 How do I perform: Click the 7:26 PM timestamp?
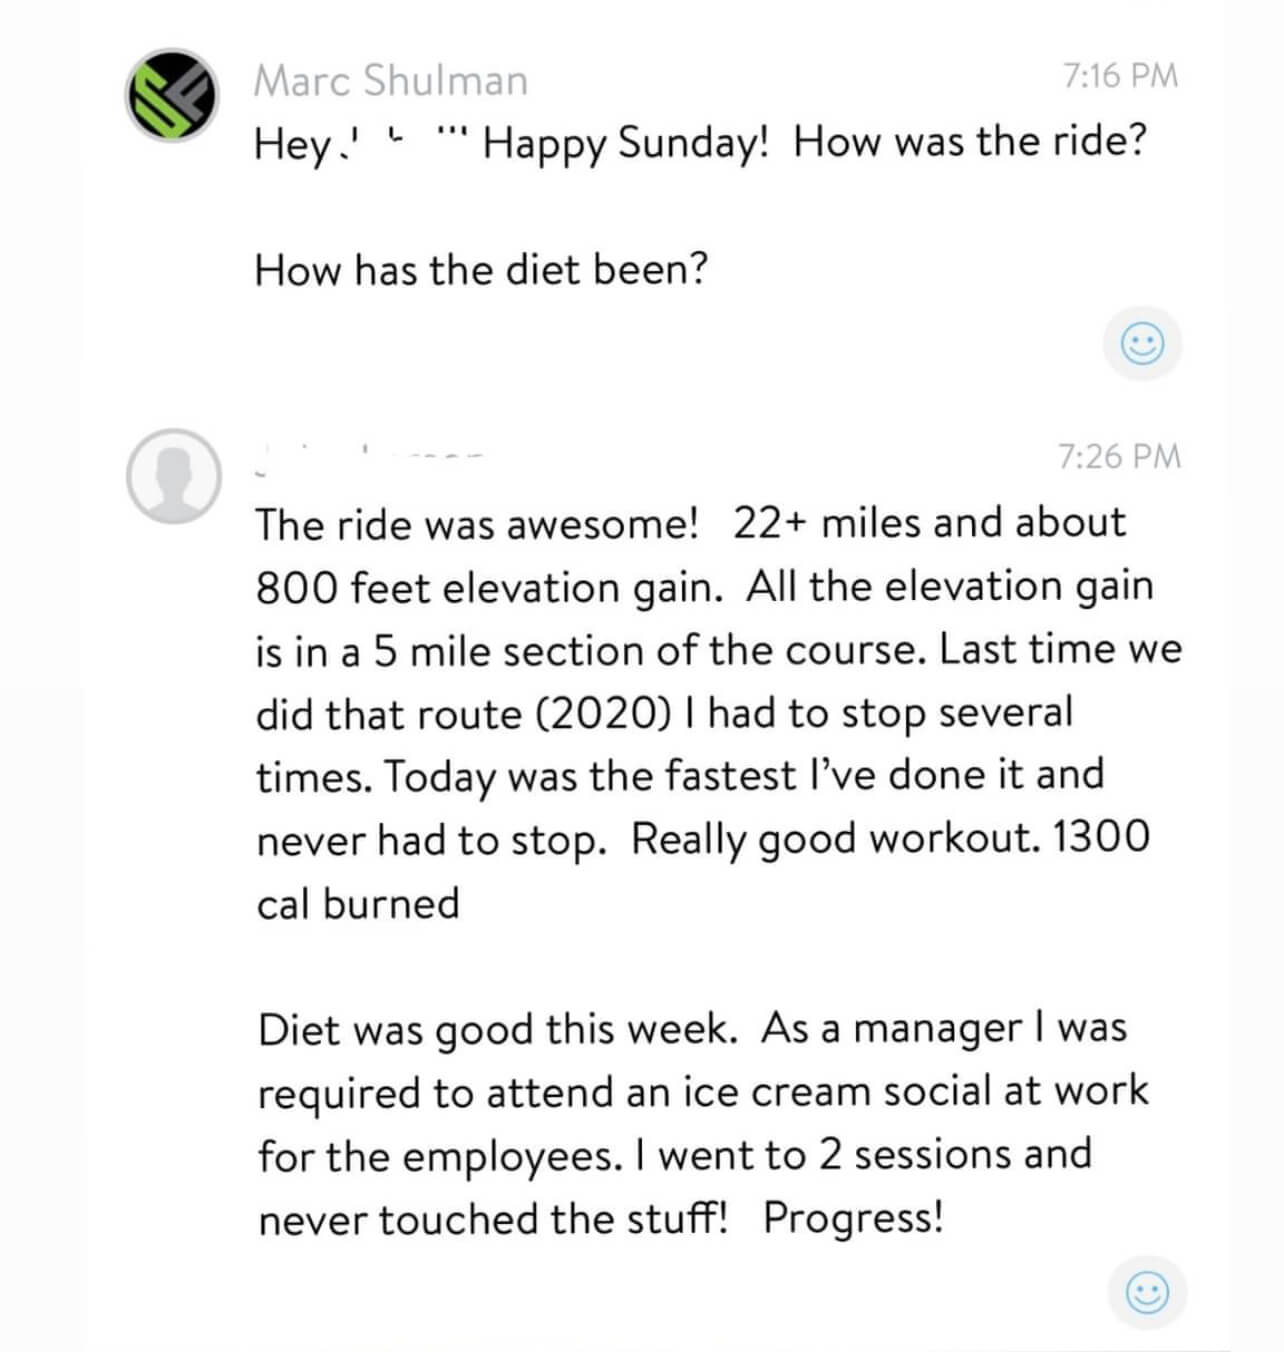[1119, 456]
